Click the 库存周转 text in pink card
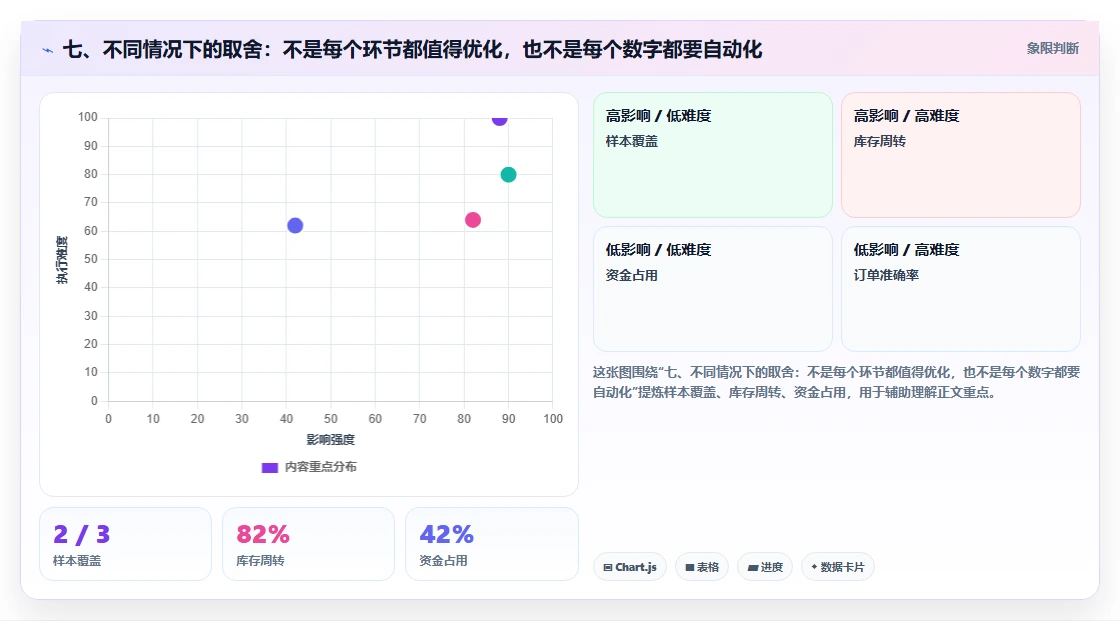1120x621 pixels. click(x=879, y=141)
